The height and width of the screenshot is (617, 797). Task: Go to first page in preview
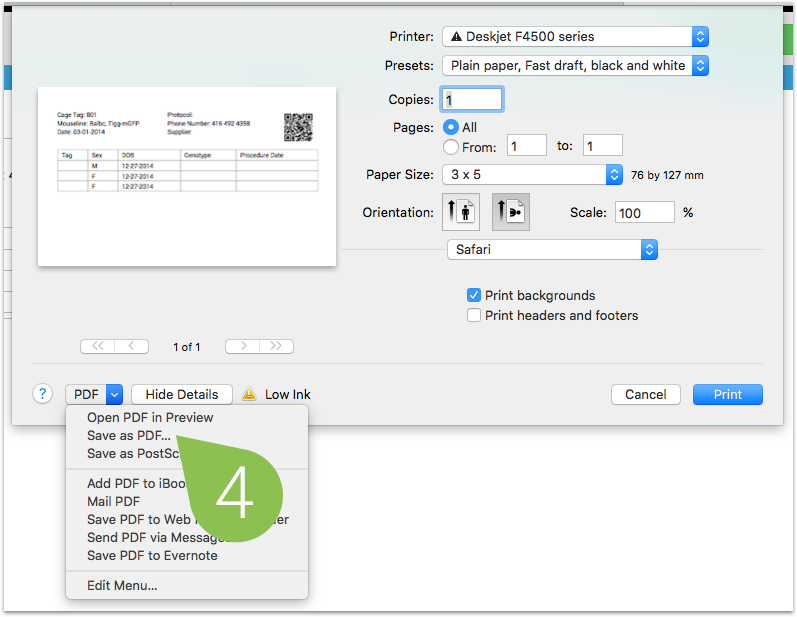(98, 347)
